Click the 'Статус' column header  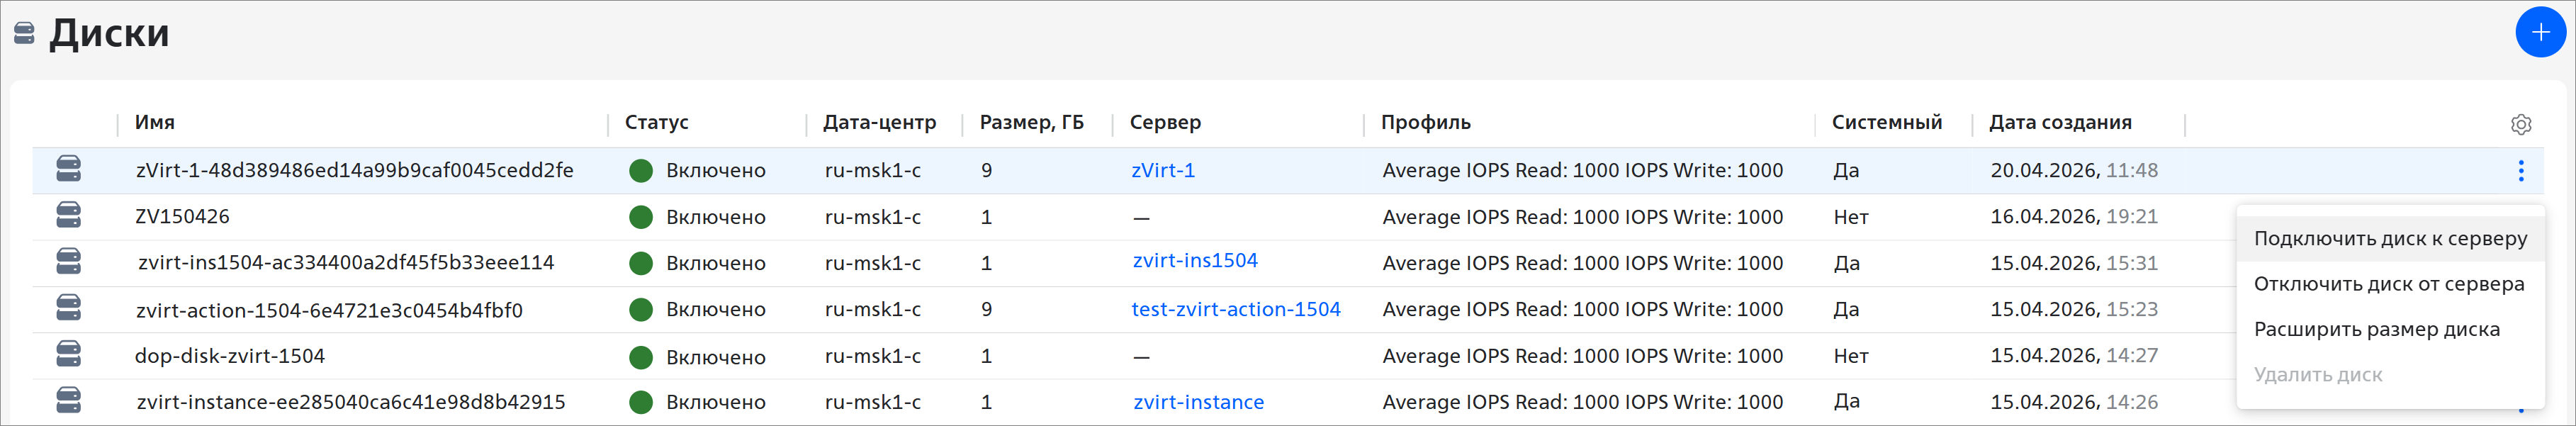pyautogui.click(x=656, y=123)
